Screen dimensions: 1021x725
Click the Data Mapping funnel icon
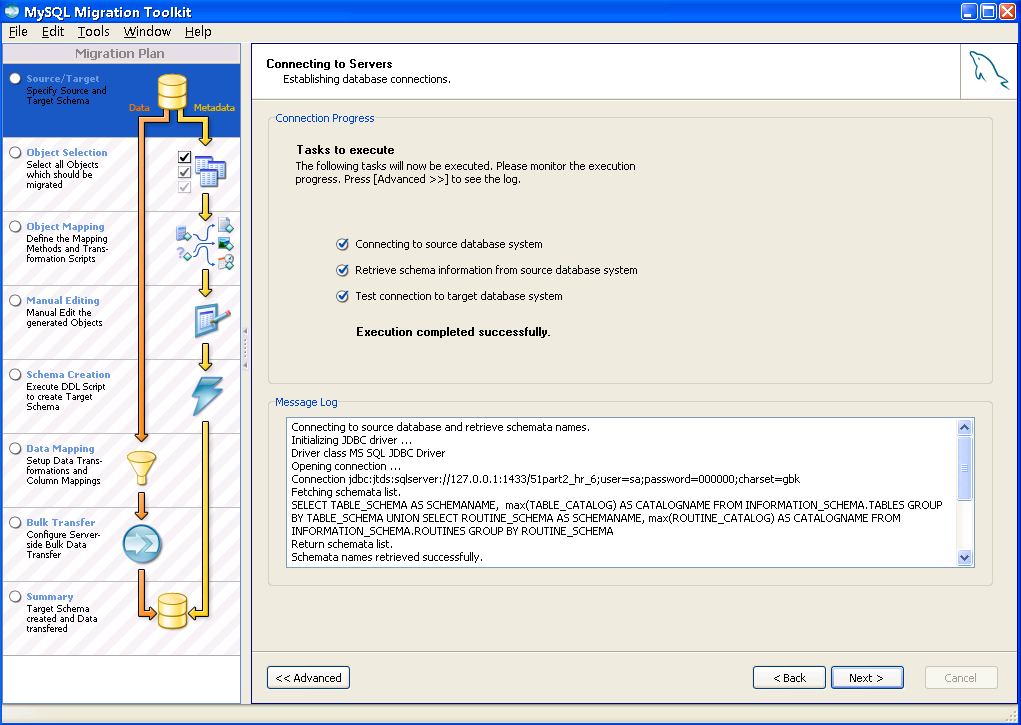[141, 468]
